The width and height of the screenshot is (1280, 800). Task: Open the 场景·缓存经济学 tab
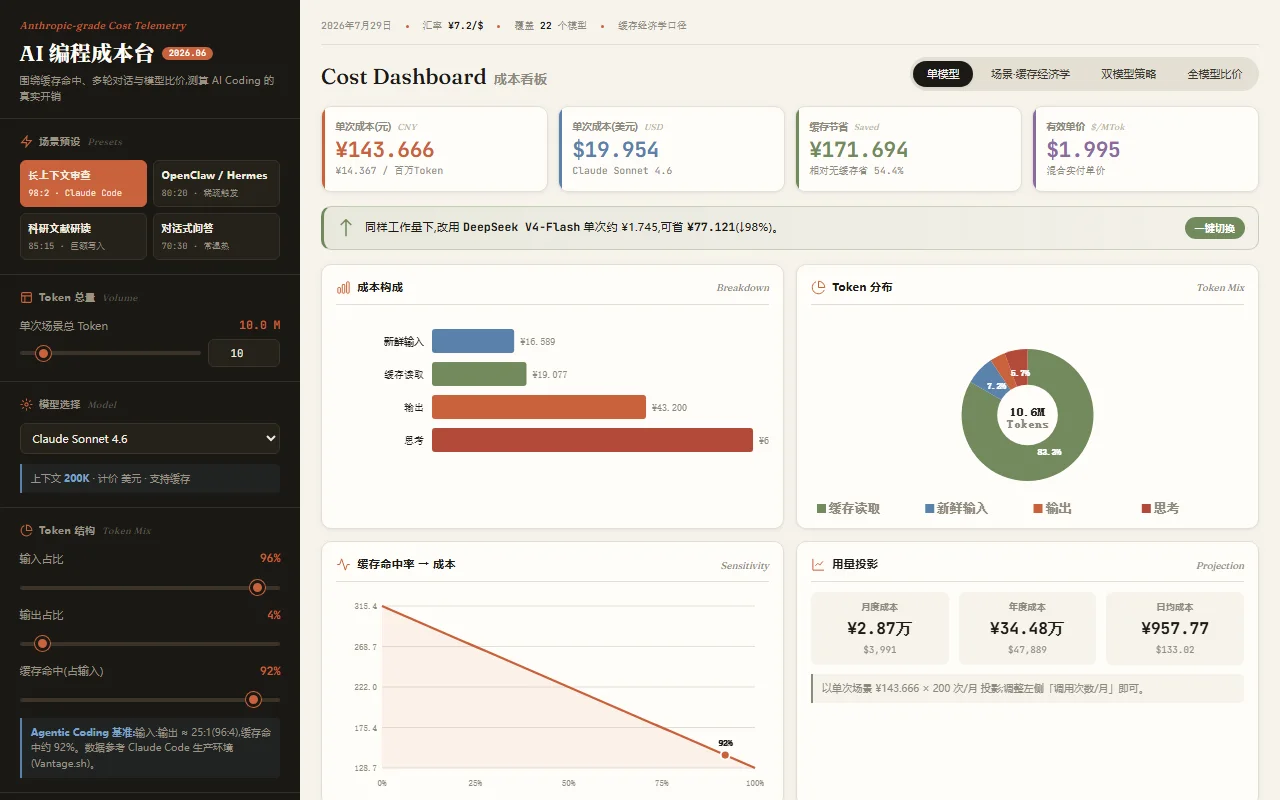(x=1030, y=74)
